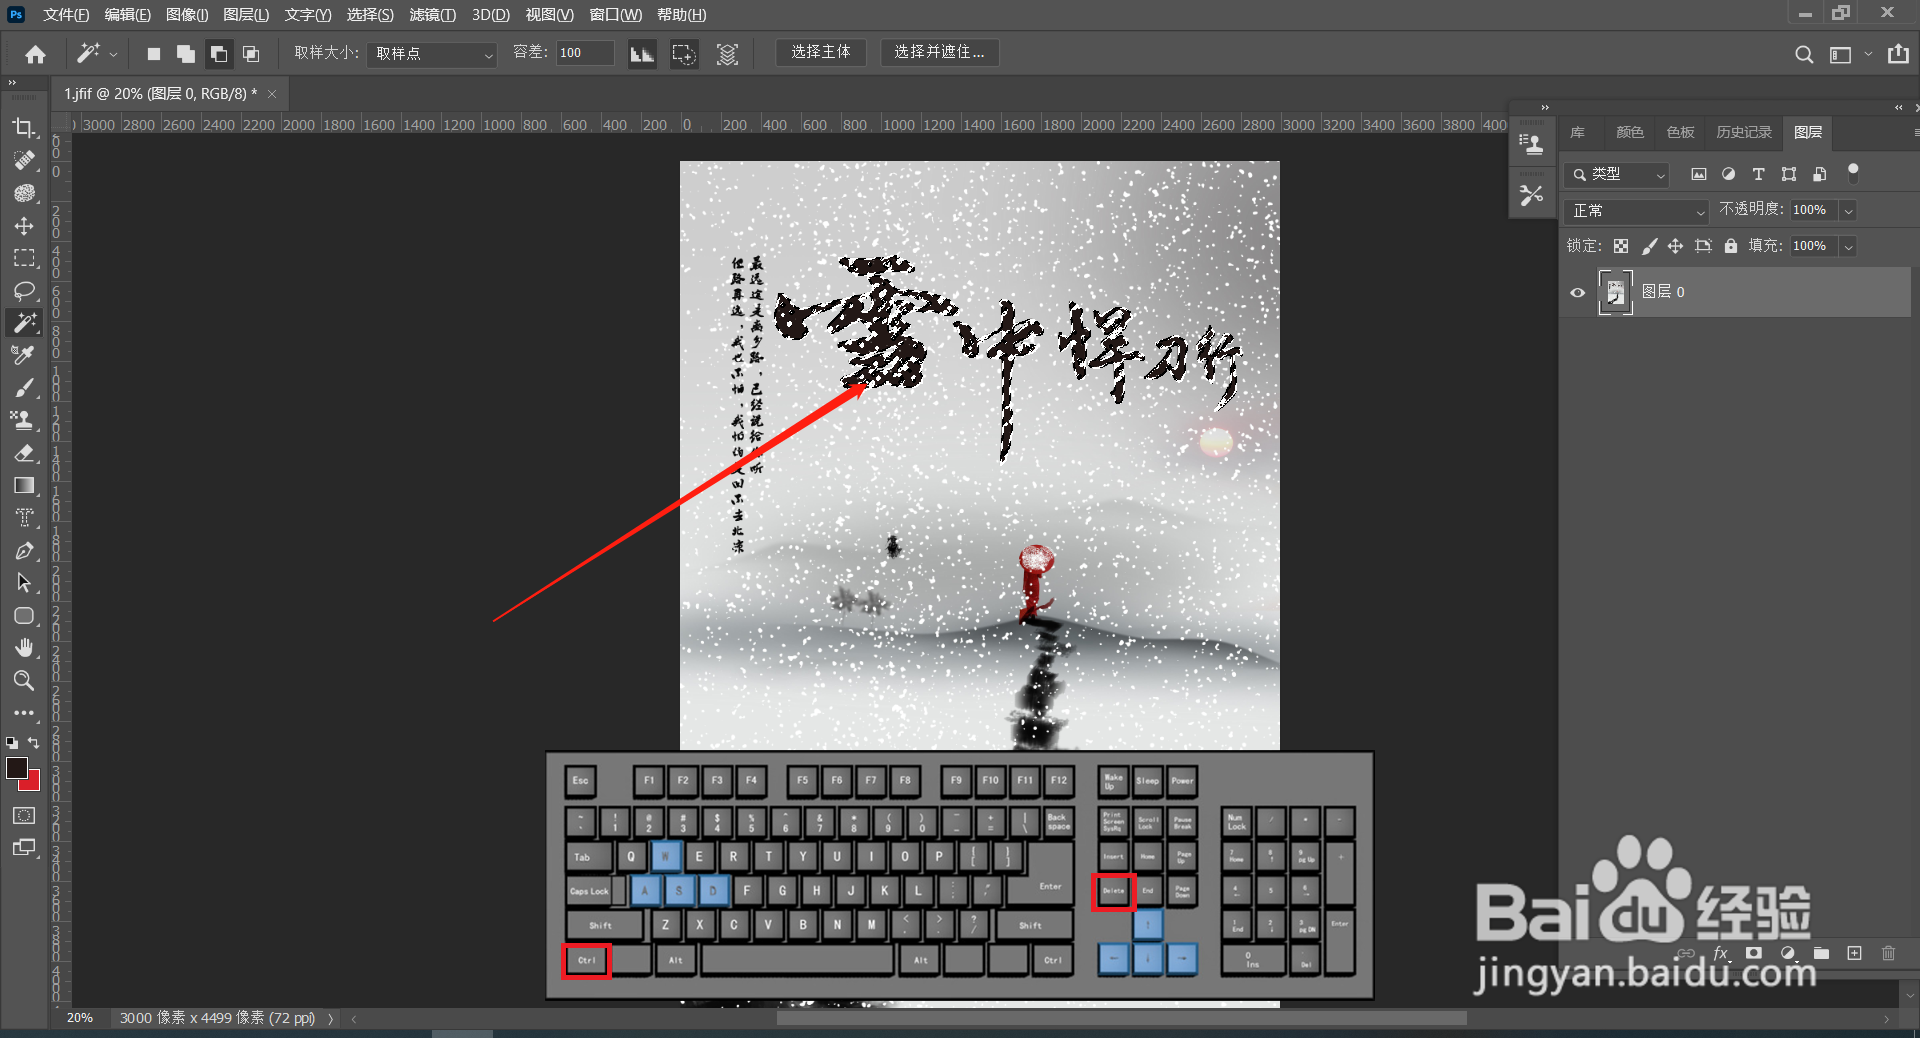
Task: Expand the 不透明度 opacity dropdown
Action: [x=1848, y=211]
